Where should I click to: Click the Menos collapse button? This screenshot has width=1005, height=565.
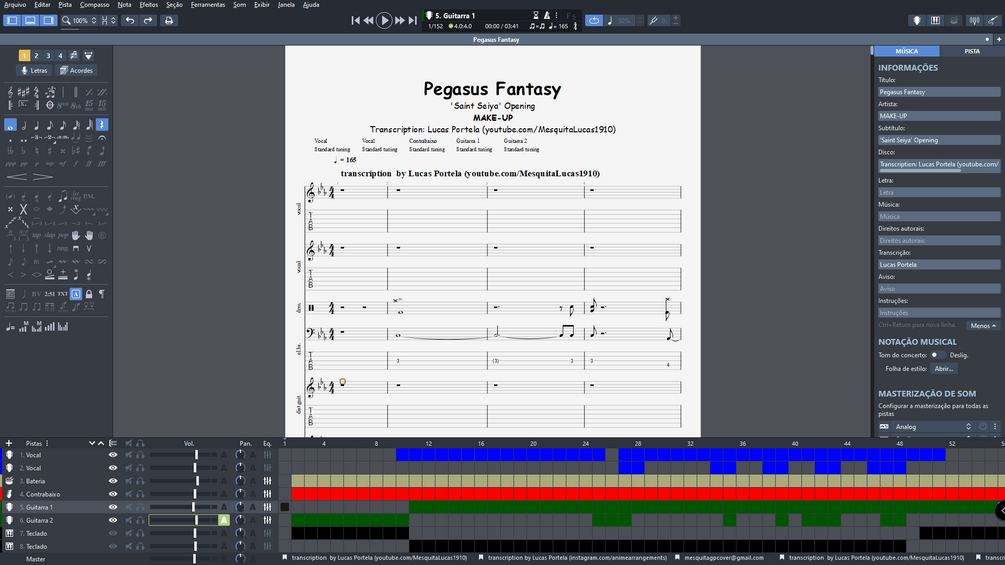[x=983, y=325]
